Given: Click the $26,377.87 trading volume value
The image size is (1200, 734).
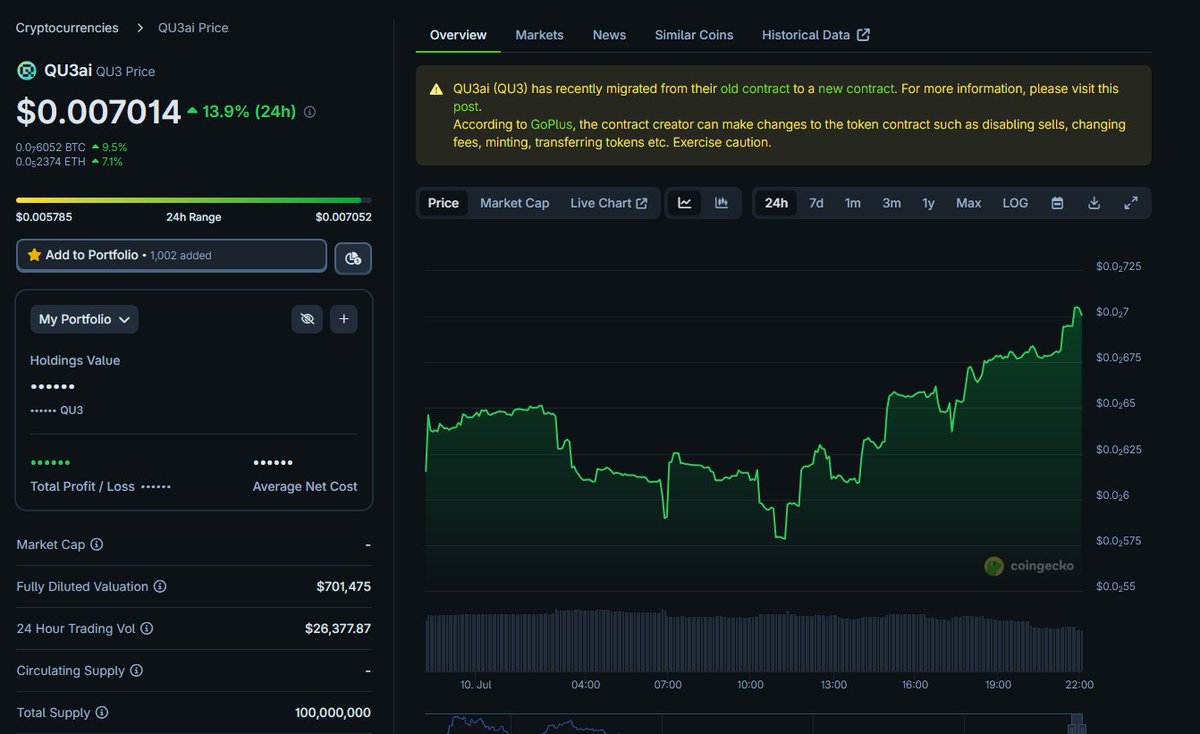Looking at the screenshot, I should point(338,629).
